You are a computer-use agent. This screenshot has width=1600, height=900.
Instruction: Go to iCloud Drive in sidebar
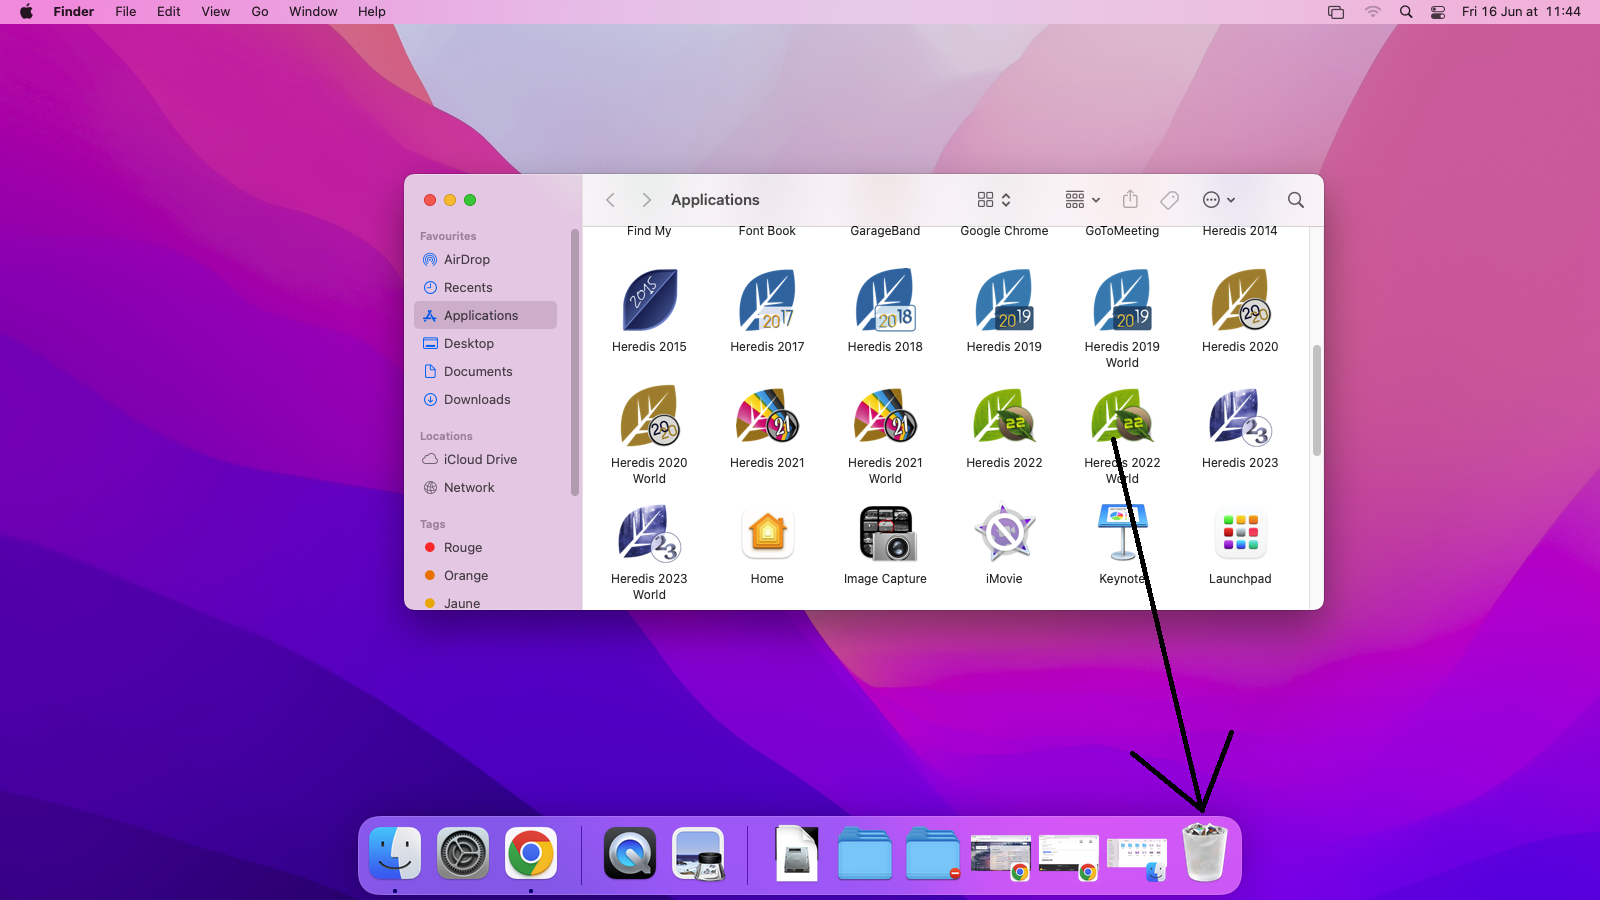(x=480, y=459)
